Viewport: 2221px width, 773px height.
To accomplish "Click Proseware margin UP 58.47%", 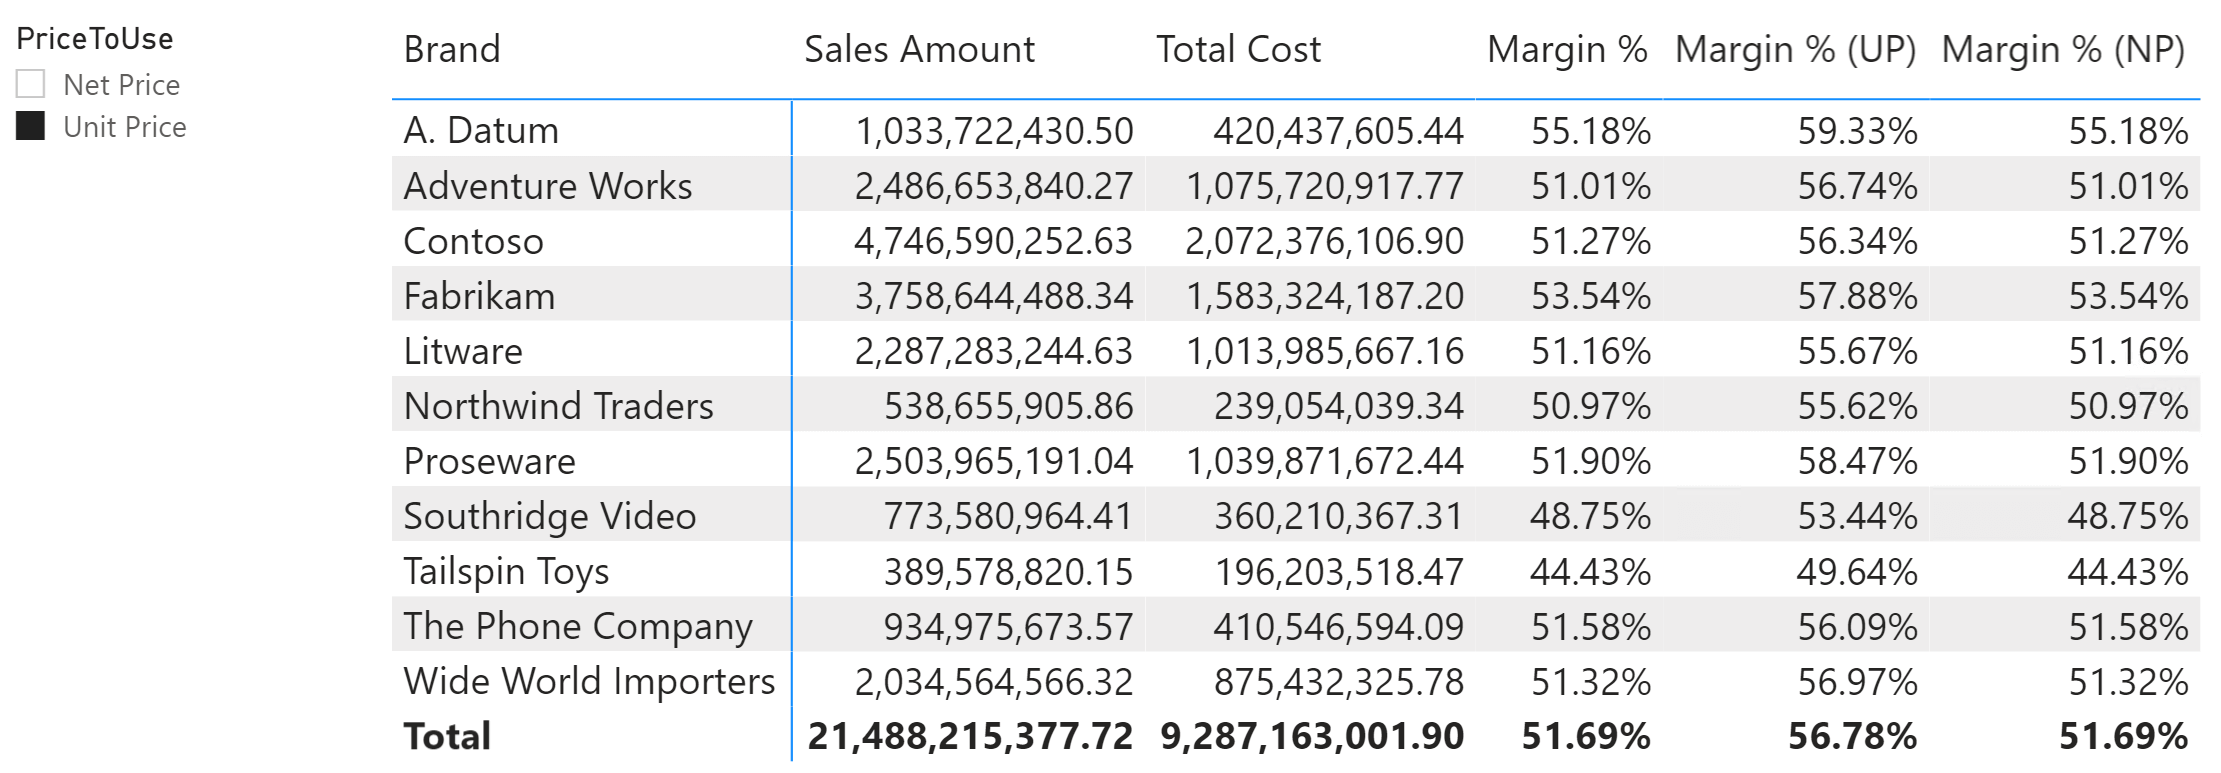I will pos(1857,461).
